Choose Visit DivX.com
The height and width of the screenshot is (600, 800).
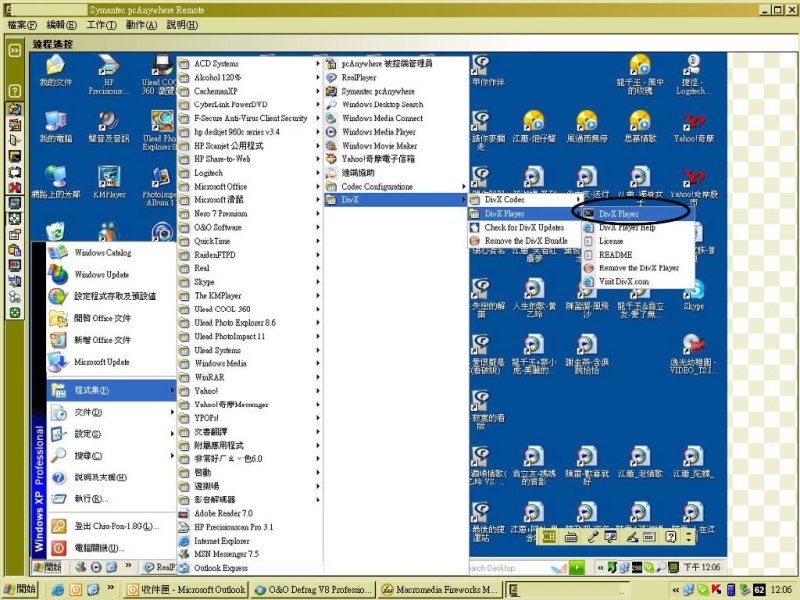point(638,282)
